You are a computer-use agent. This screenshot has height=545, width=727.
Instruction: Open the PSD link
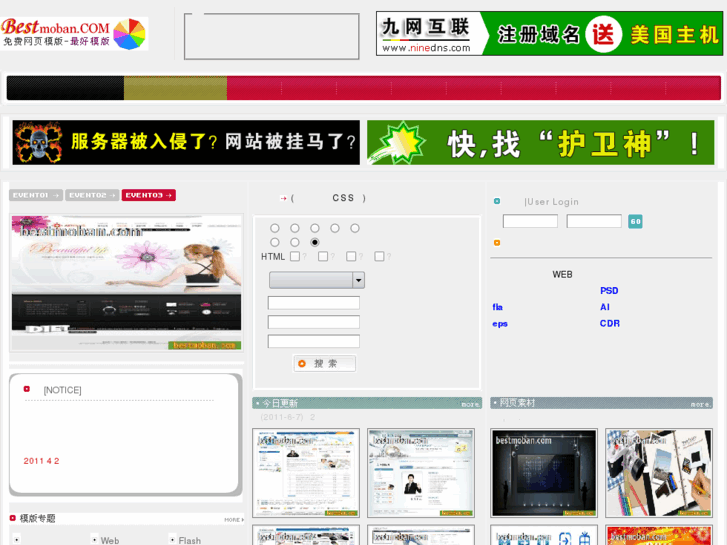click(x=609, y=291)
